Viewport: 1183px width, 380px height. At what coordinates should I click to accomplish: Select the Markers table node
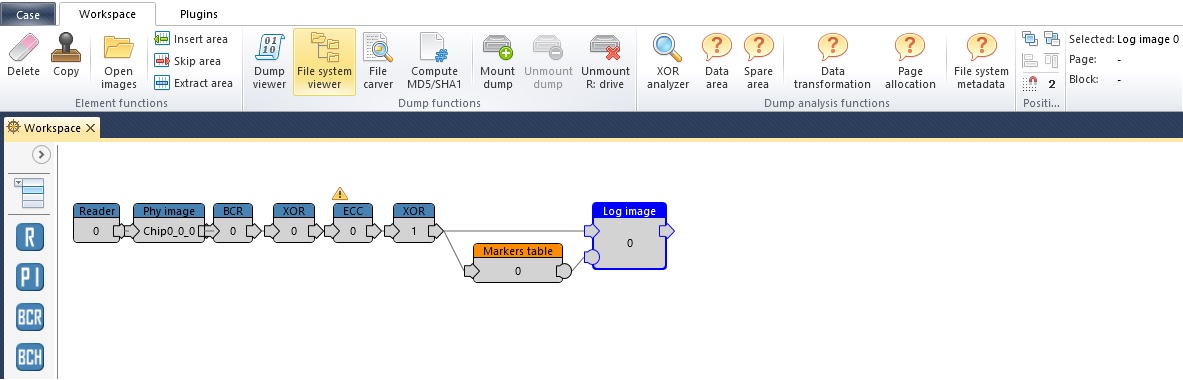point(518,262)
